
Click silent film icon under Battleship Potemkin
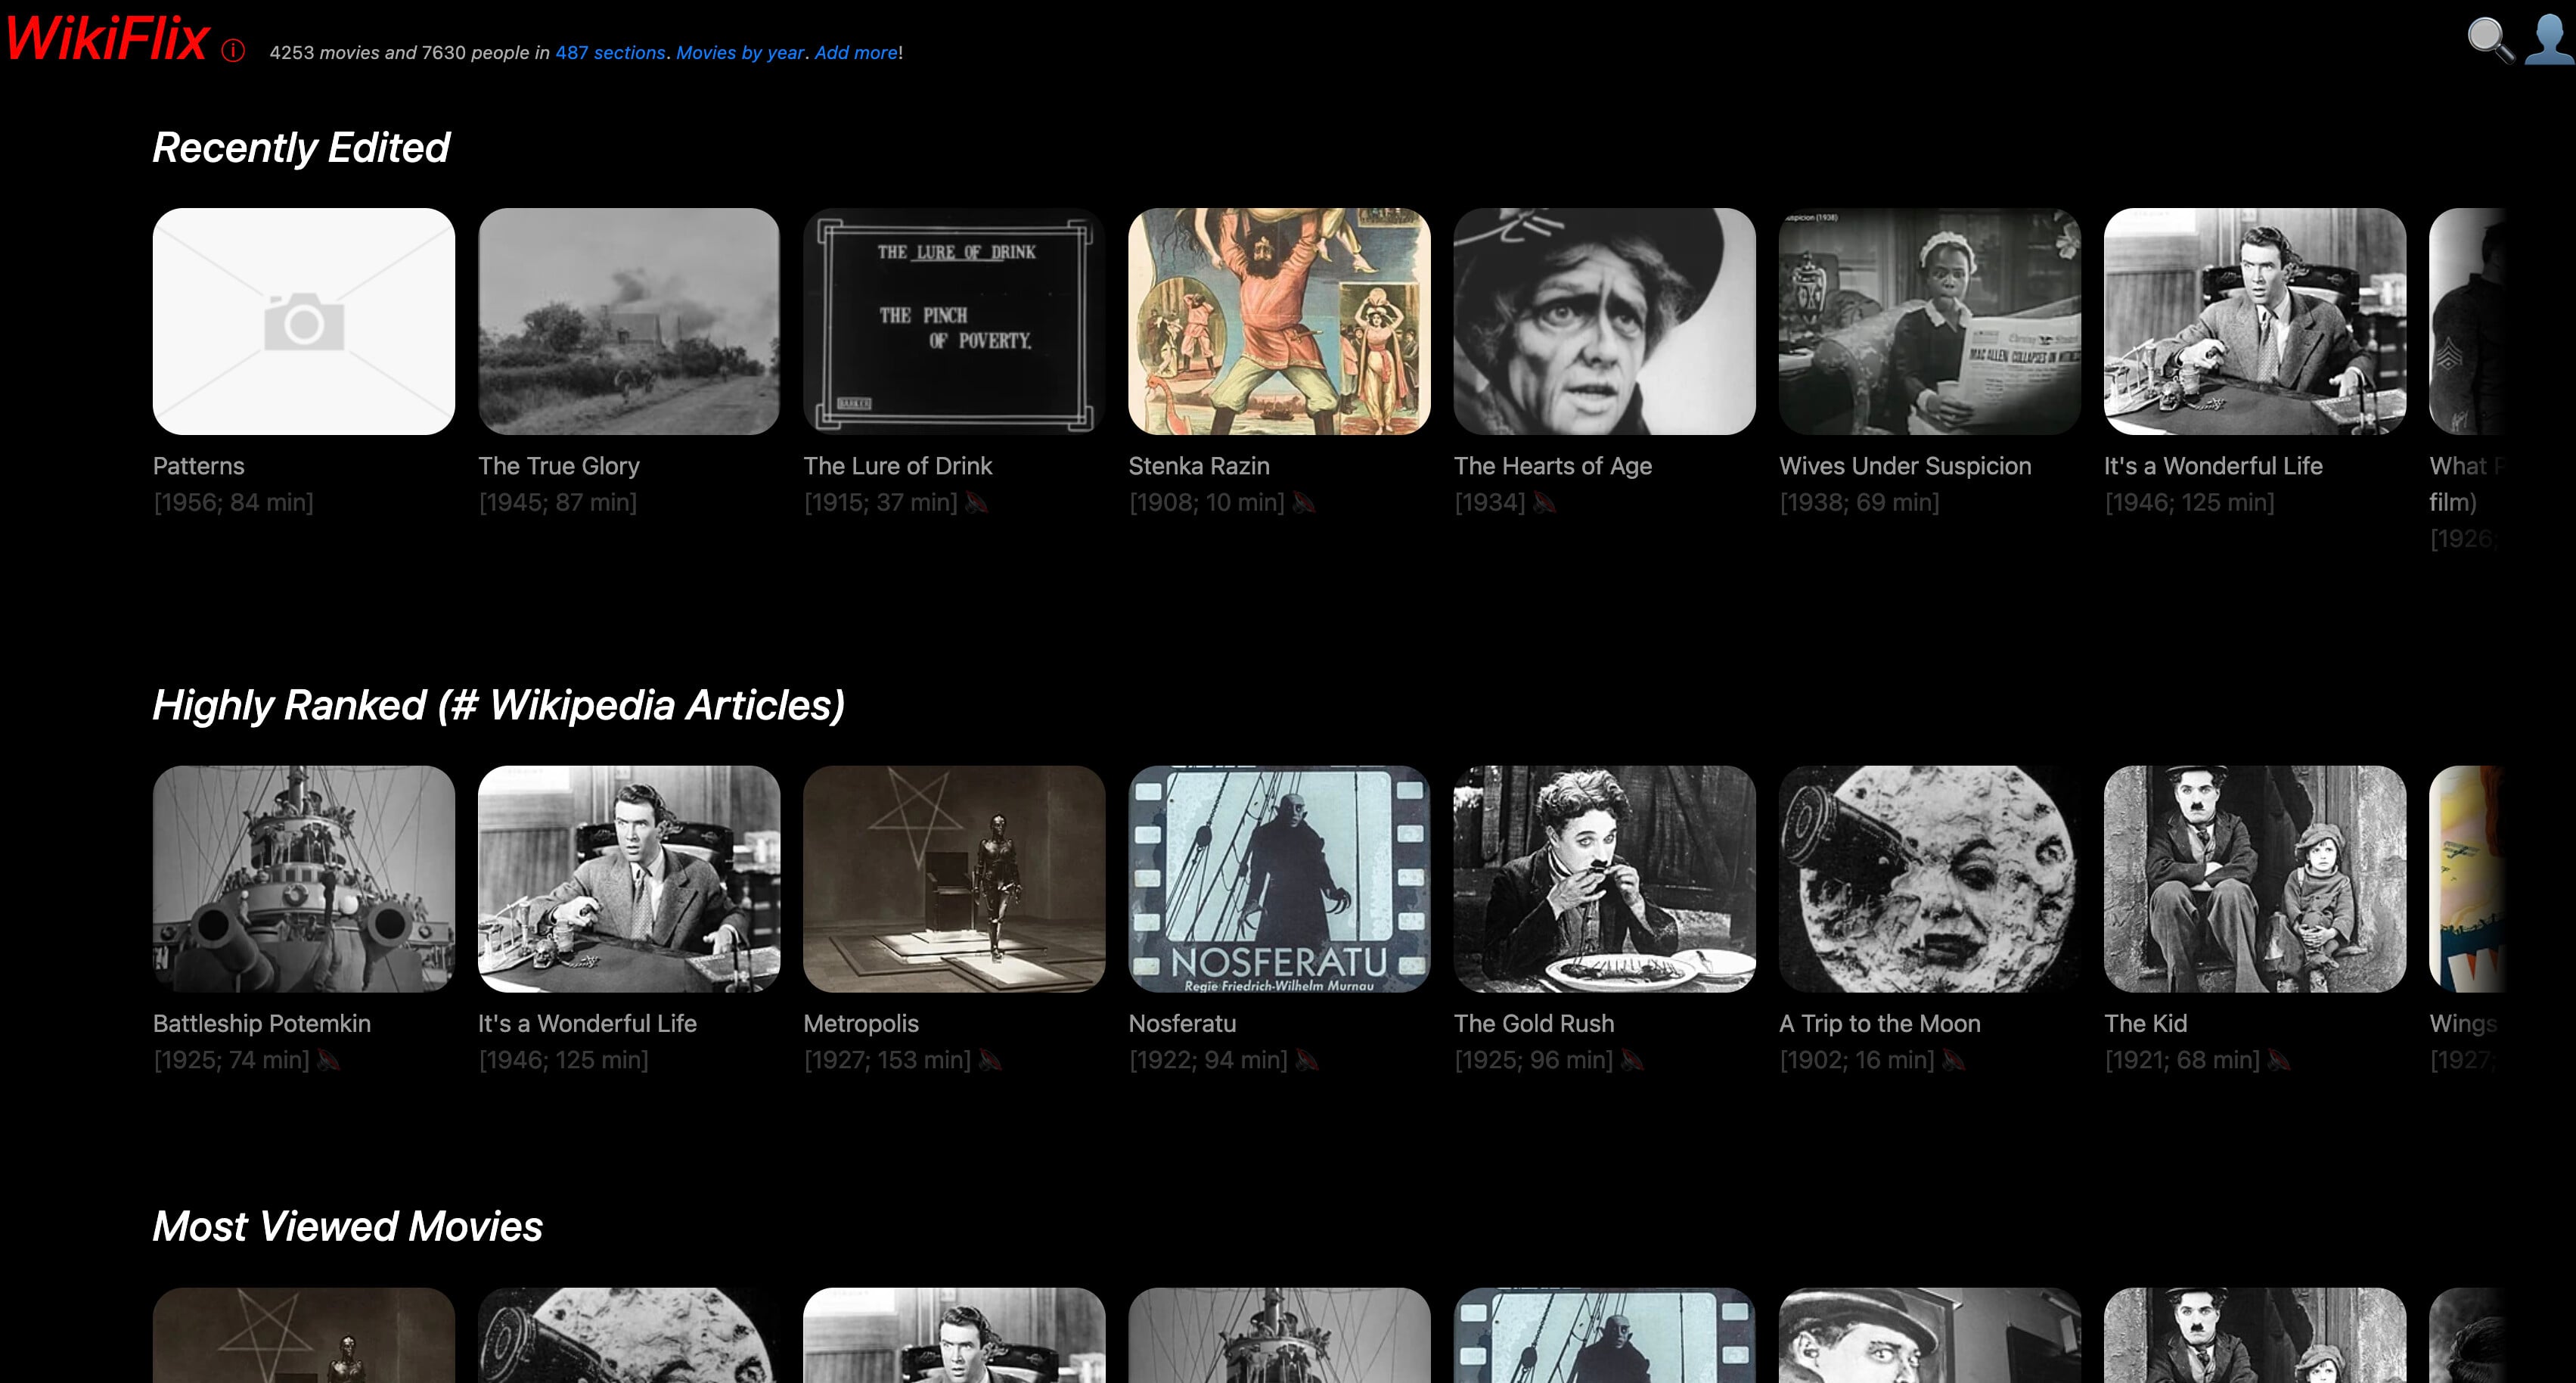click(328, 1060)
